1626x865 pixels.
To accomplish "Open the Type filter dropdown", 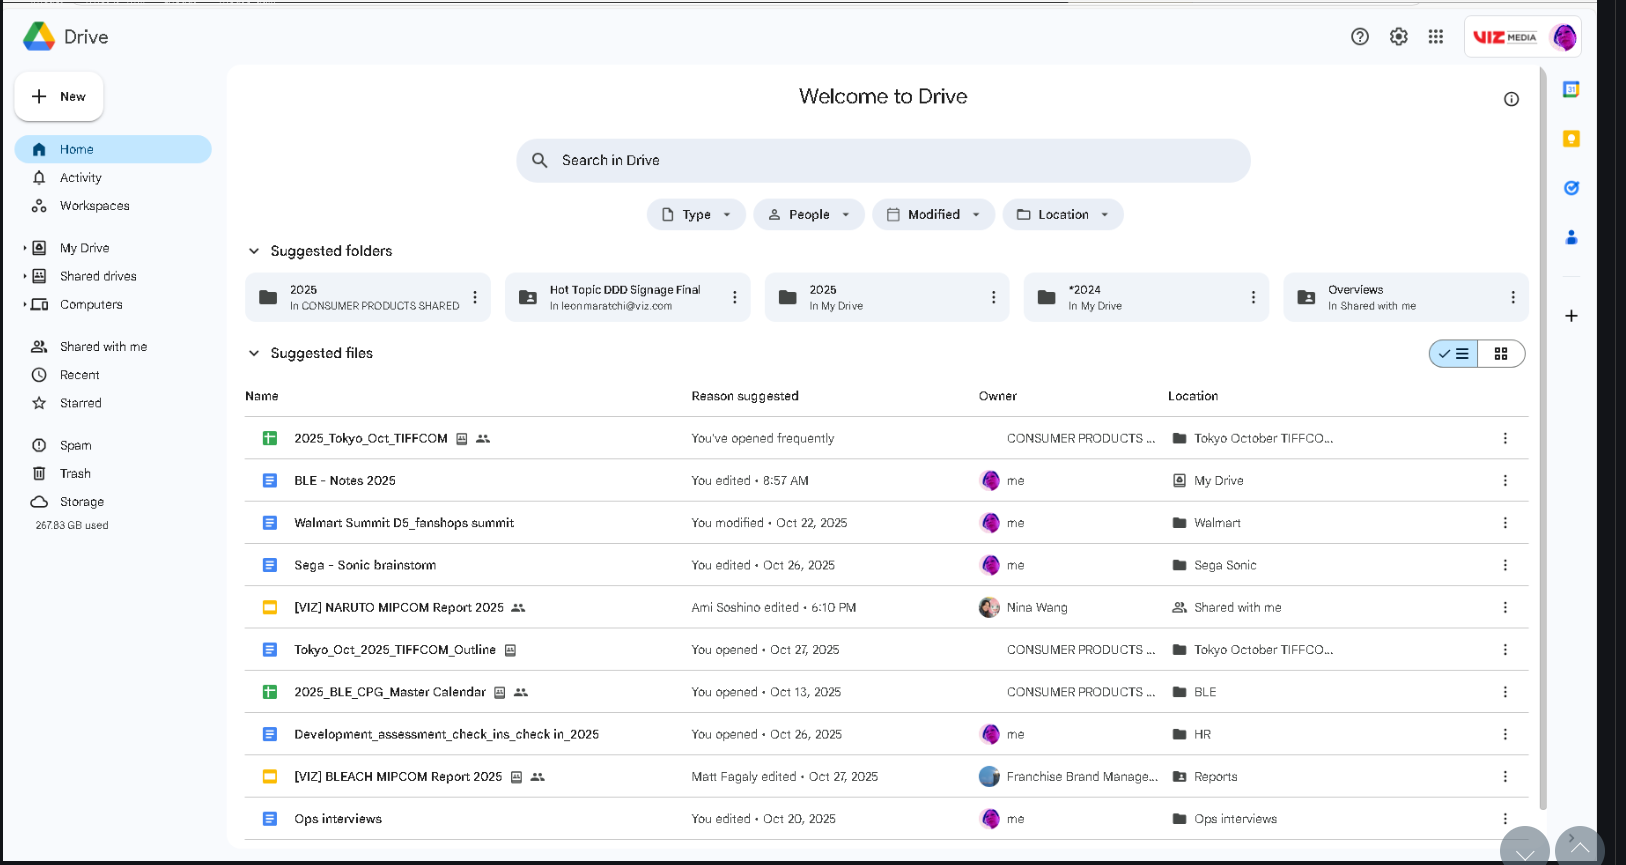I will 696,215.
